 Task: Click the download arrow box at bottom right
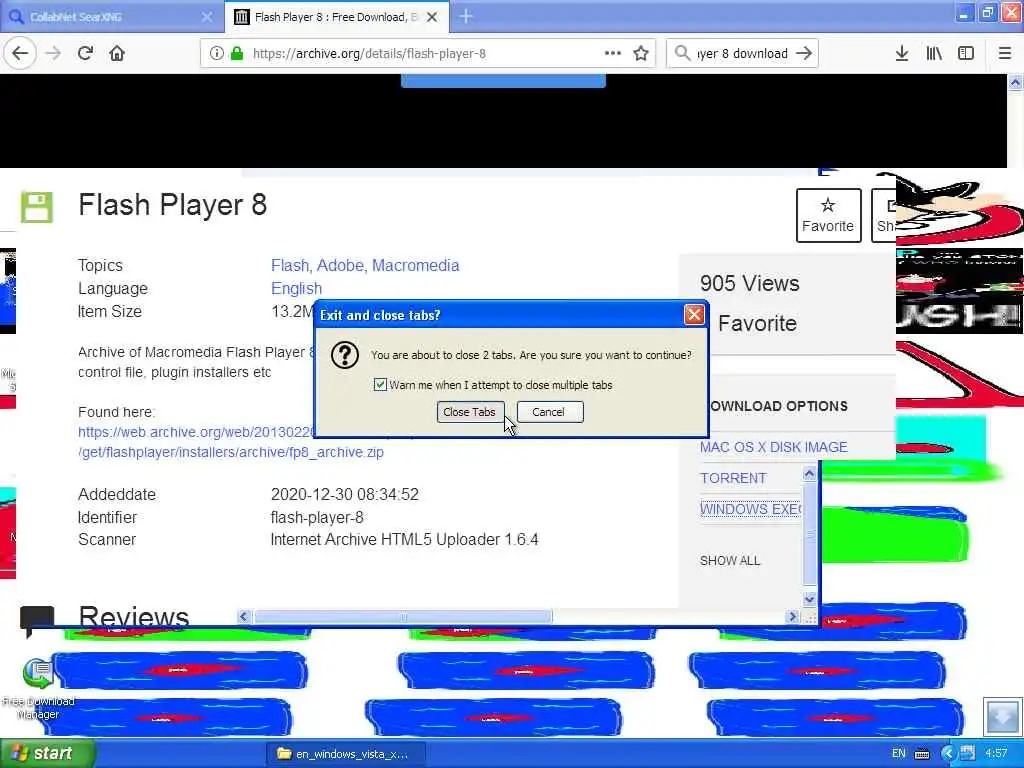pos(1002,716)
